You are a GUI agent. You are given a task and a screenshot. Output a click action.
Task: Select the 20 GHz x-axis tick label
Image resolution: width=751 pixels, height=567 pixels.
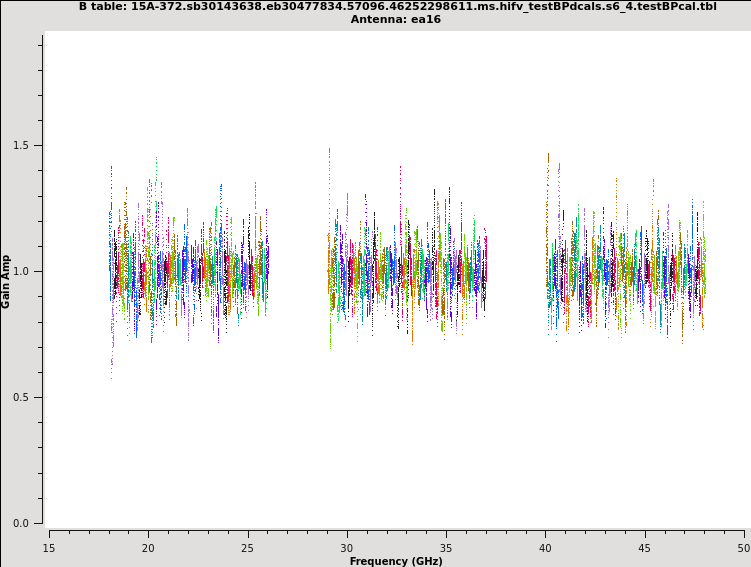pos(148,547)
